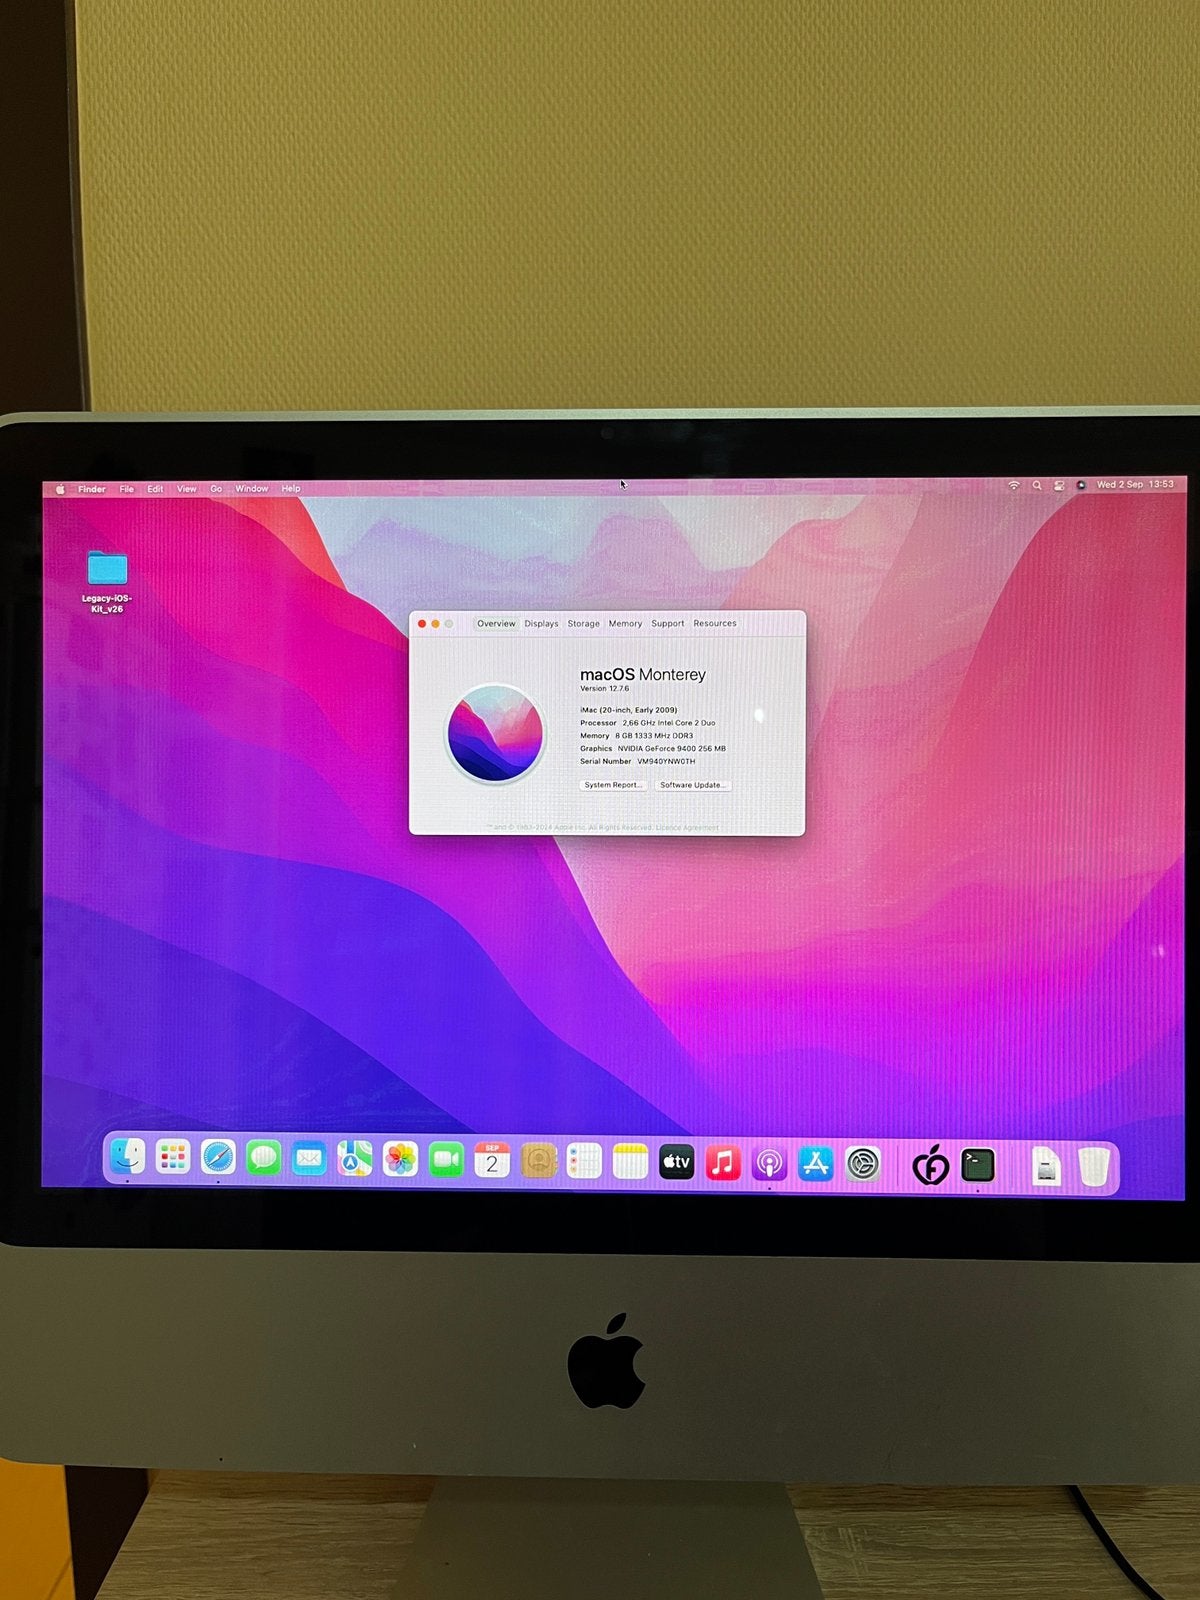This screenshot has width=1200, height=1600.
Task: Open Photos app in the Dock
Action: [400, 1160]
